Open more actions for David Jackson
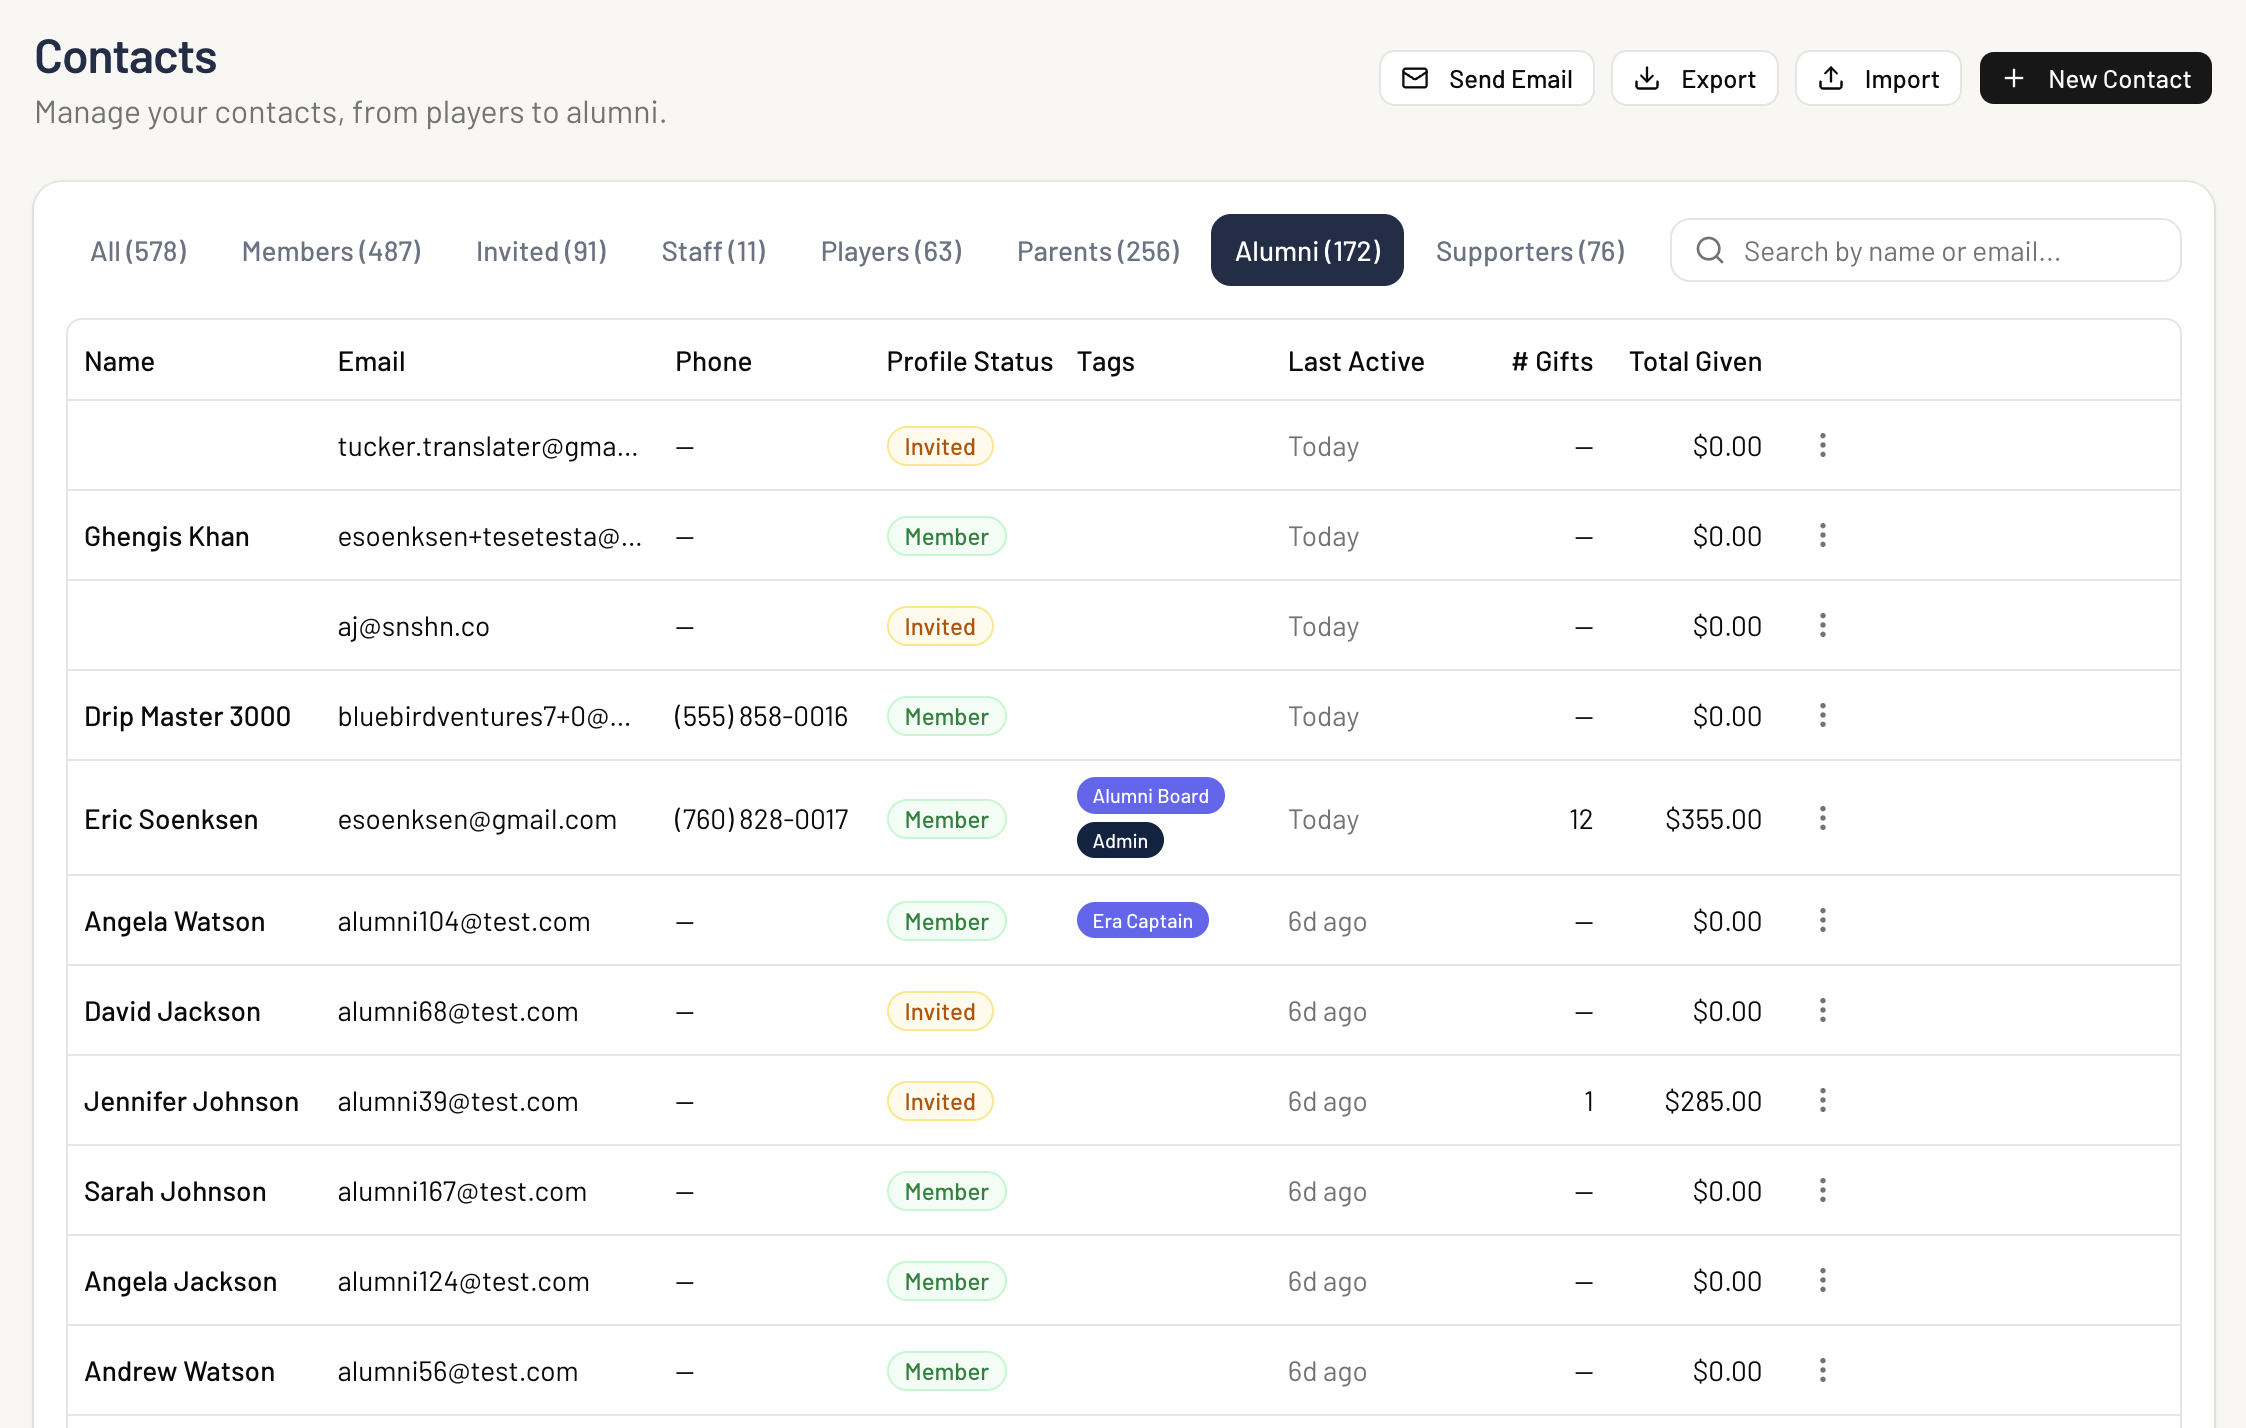 click(1822, 1011)
